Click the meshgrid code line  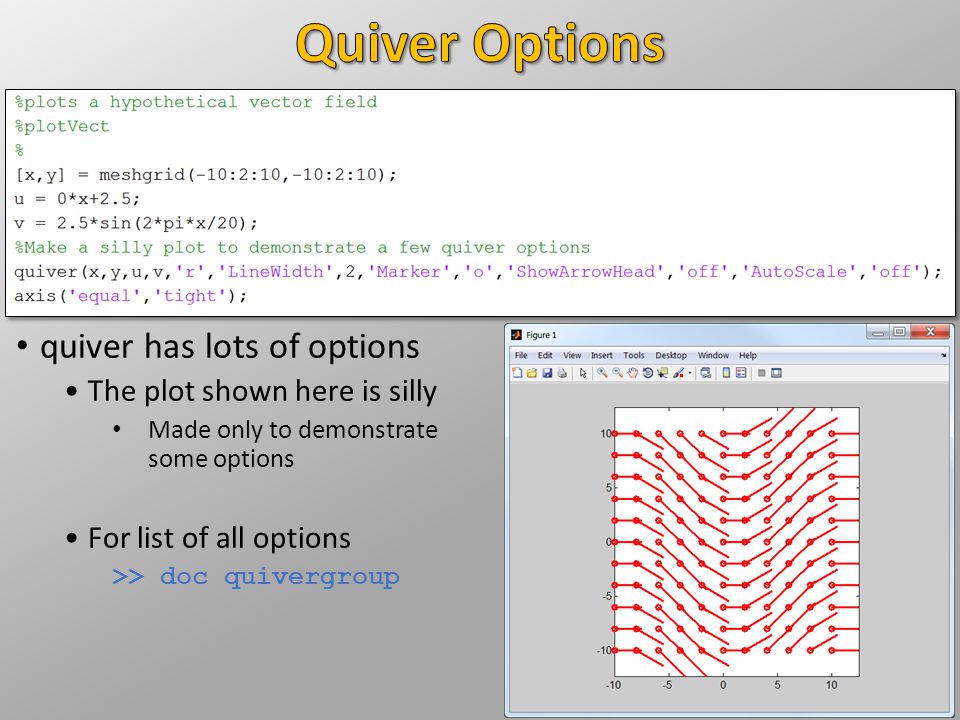[x=206, y=175]
